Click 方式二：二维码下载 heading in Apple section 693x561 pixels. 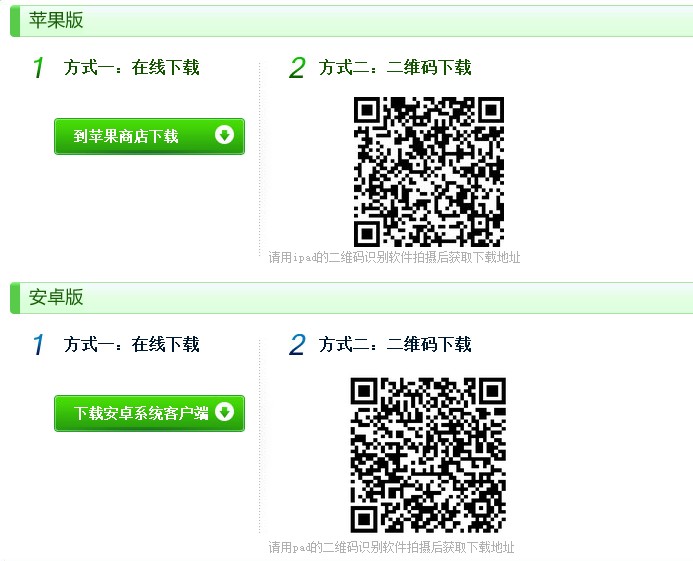[395, 68]
